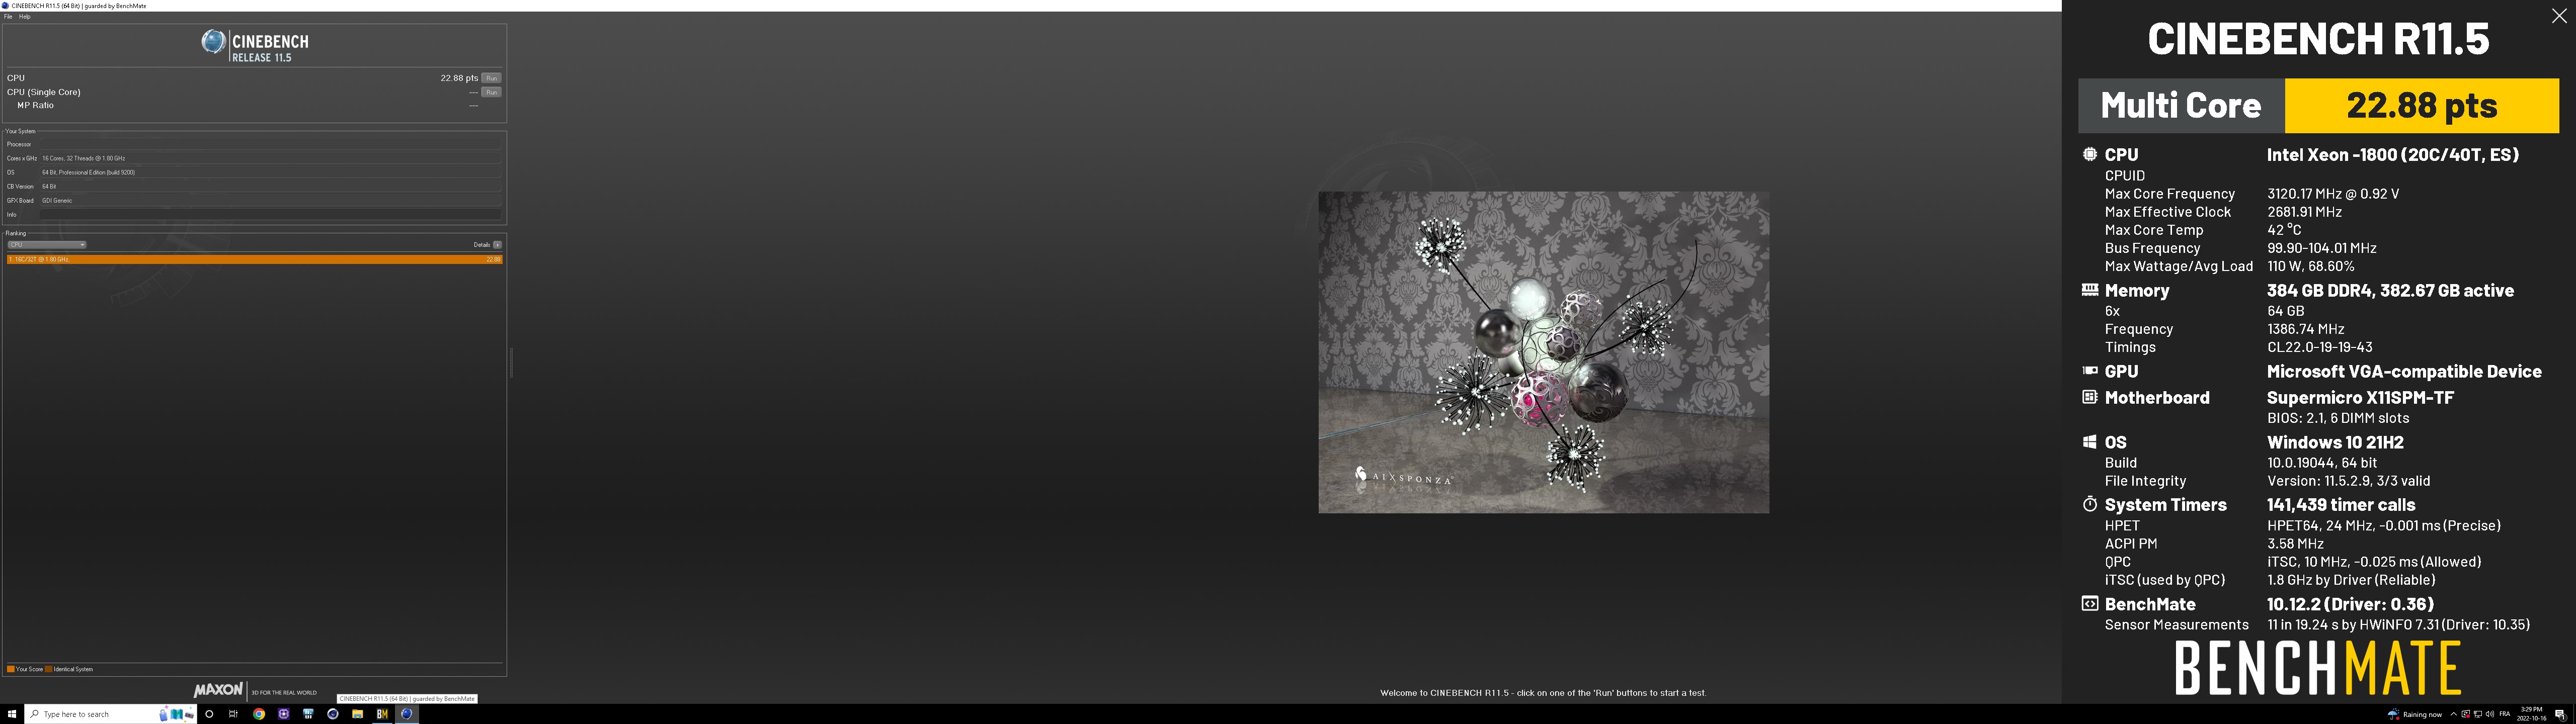The width and height of the screenshot is (2576, 724).
Task: Run the CPU (Single Core) test
Action: point(491,92)
